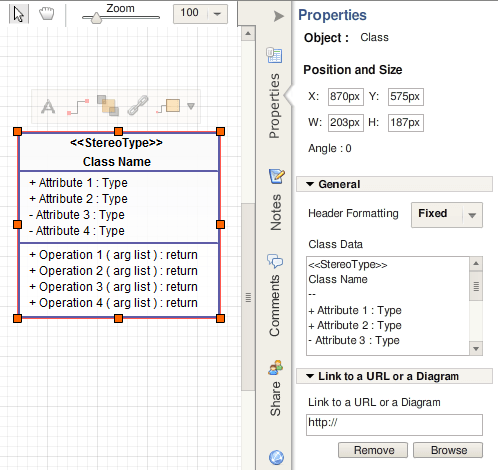Click the Class Data scrollbar thumb
498x470 pixels.
tap(476, 286)
